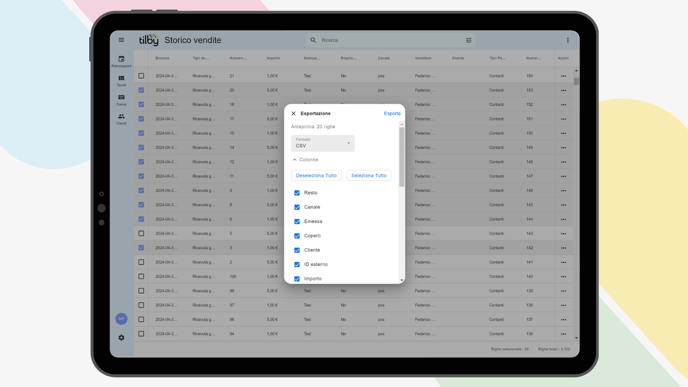This screenshot has height=387, width=688.
Task: Focus the Ricerca search field
Action: (391, 40)
